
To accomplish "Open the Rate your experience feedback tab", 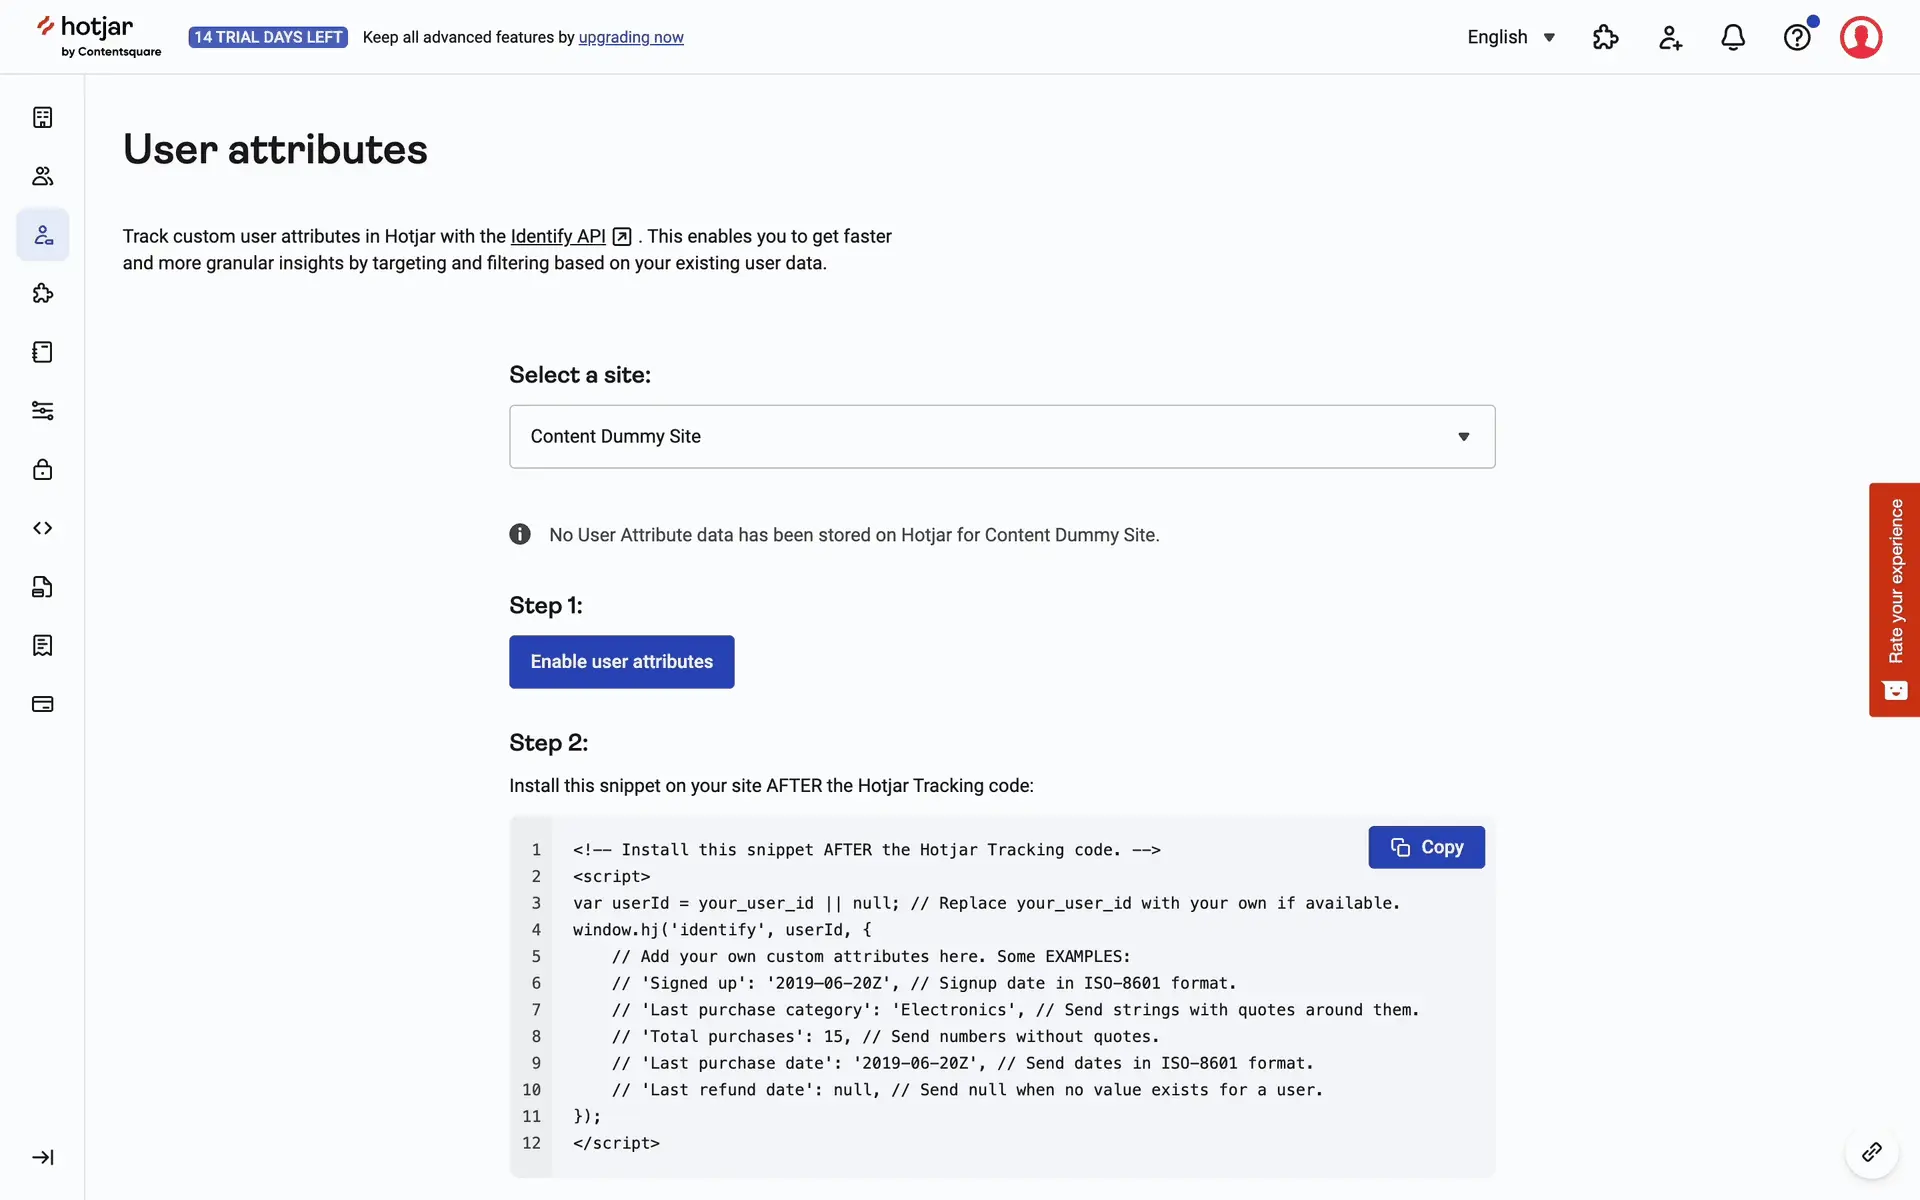I will tap(1894, 599).
